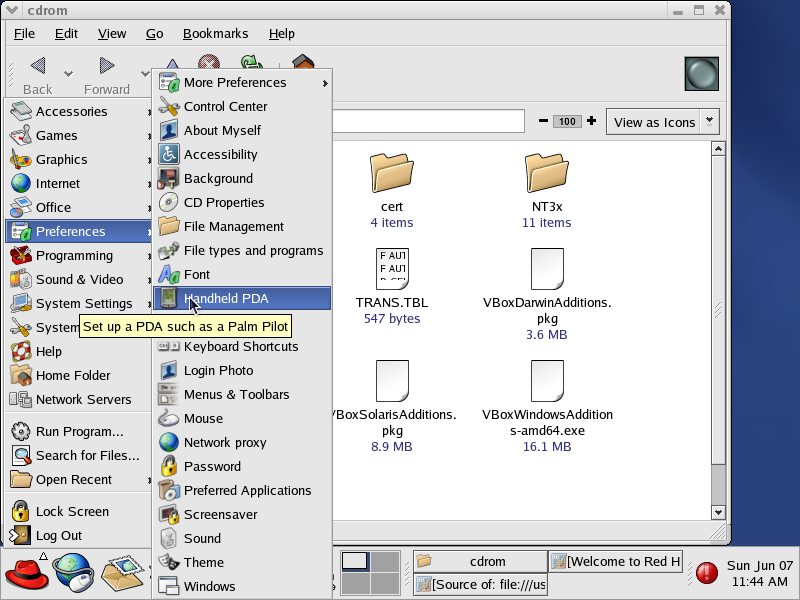Click the Sound speaker icon
The width and height of the screenshot is (800, 600).
tap(168, 538)
